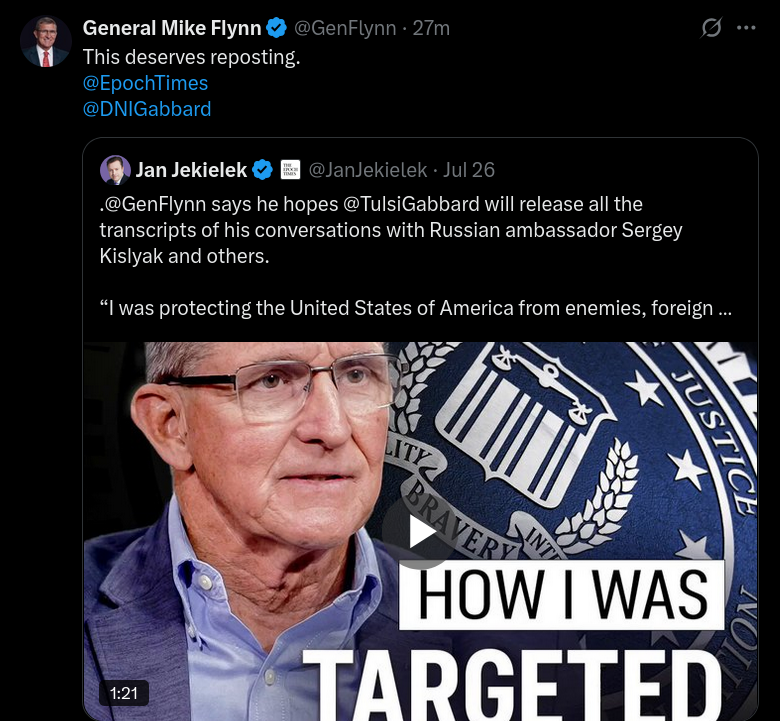Click the @GenFlynn handle
This screenshot has width=780, height=721.
click(x=345, y=28)
